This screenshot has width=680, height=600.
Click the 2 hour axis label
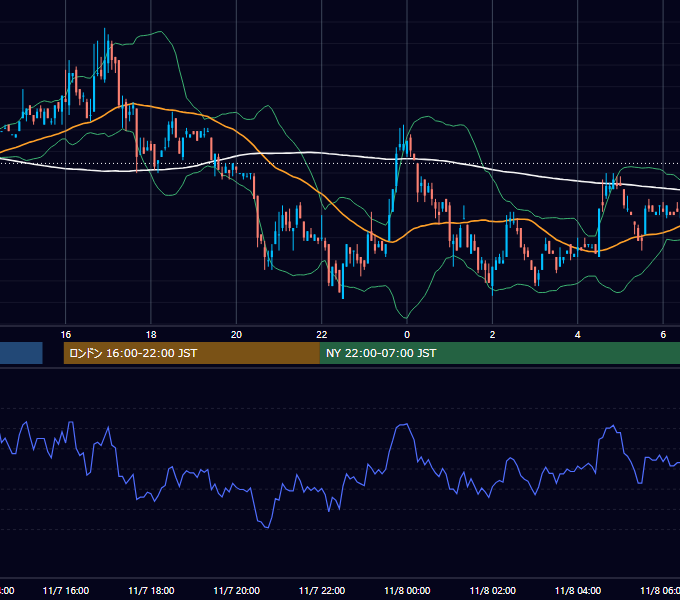coord(492,335)
